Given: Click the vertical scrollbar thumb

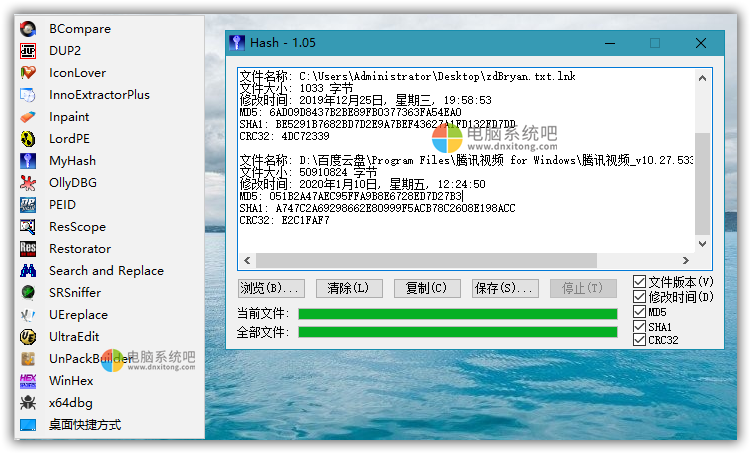Looking at the screenshot, I should click(x=702, y=184).
